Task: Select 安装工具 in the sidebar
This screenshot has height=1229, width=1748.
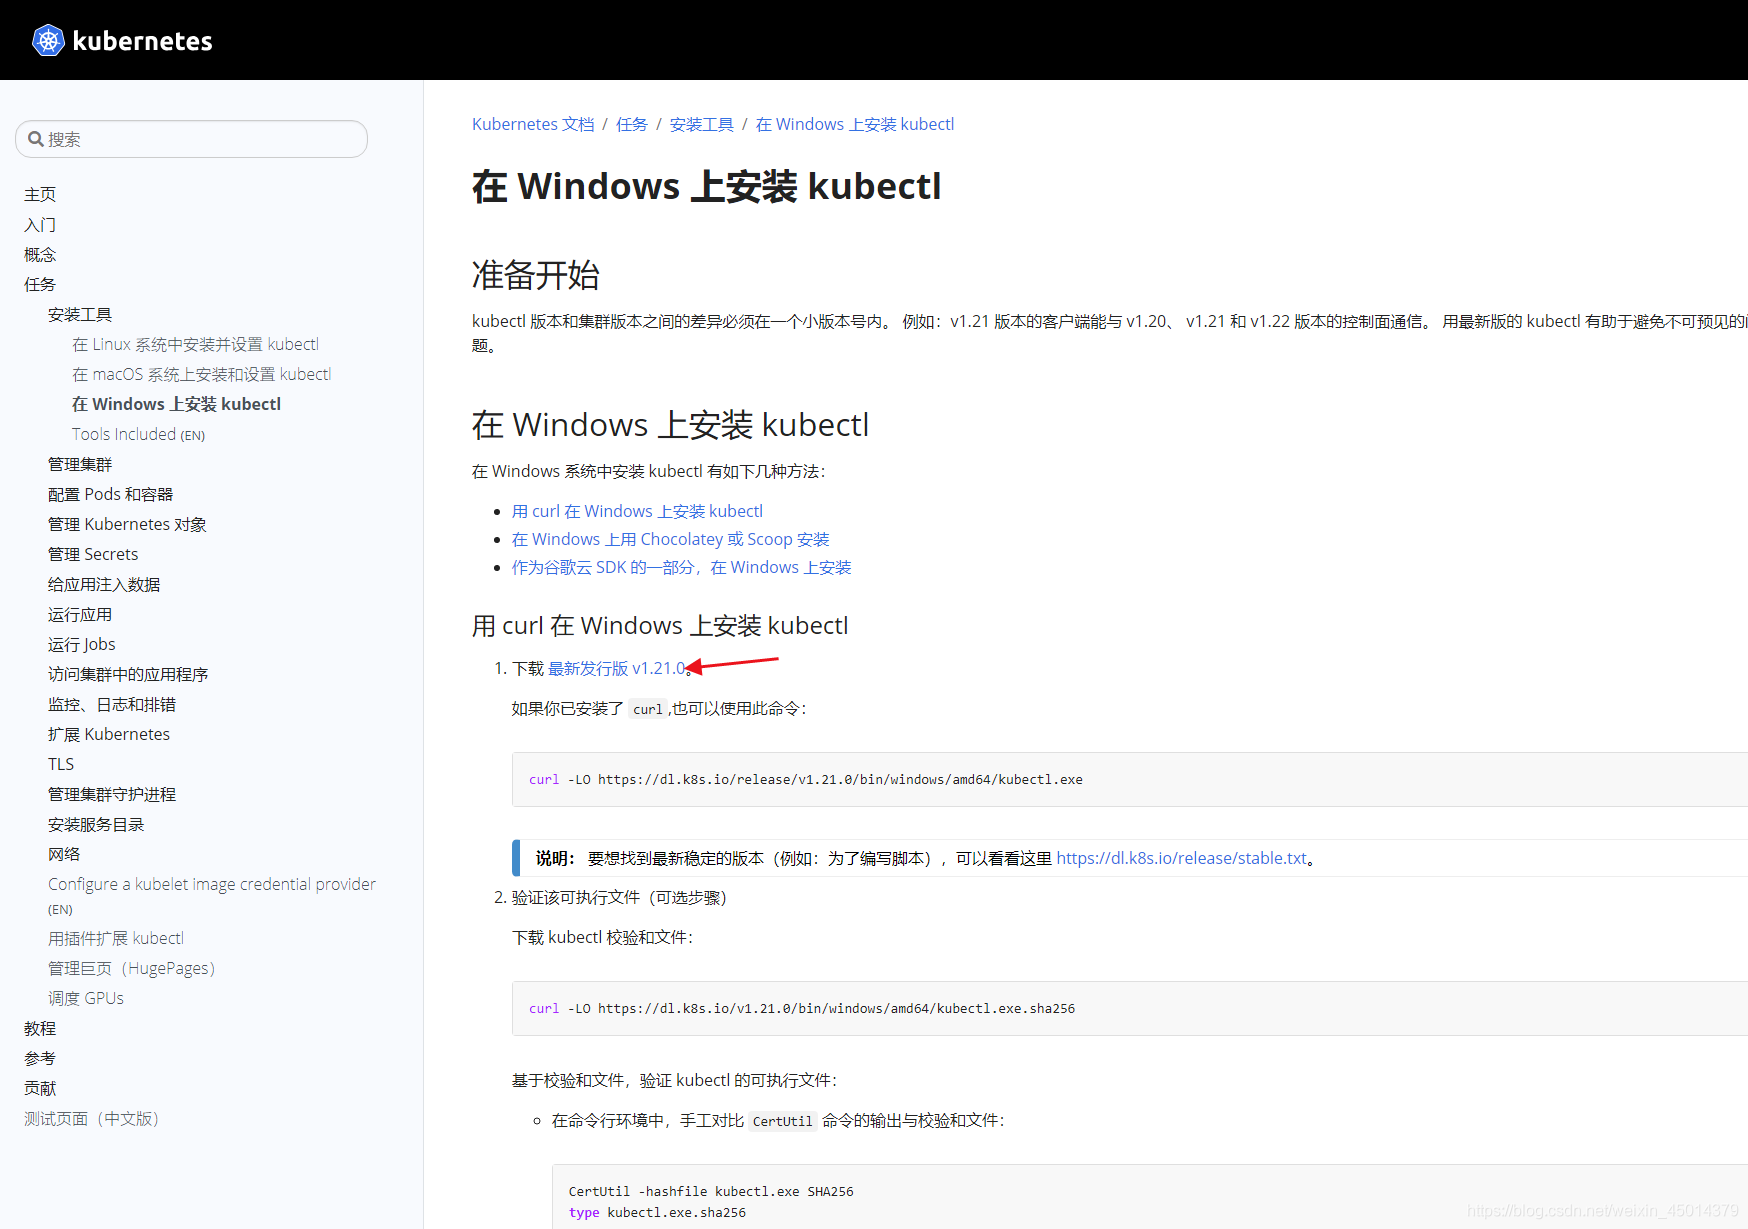Action: tap(79, 314)
